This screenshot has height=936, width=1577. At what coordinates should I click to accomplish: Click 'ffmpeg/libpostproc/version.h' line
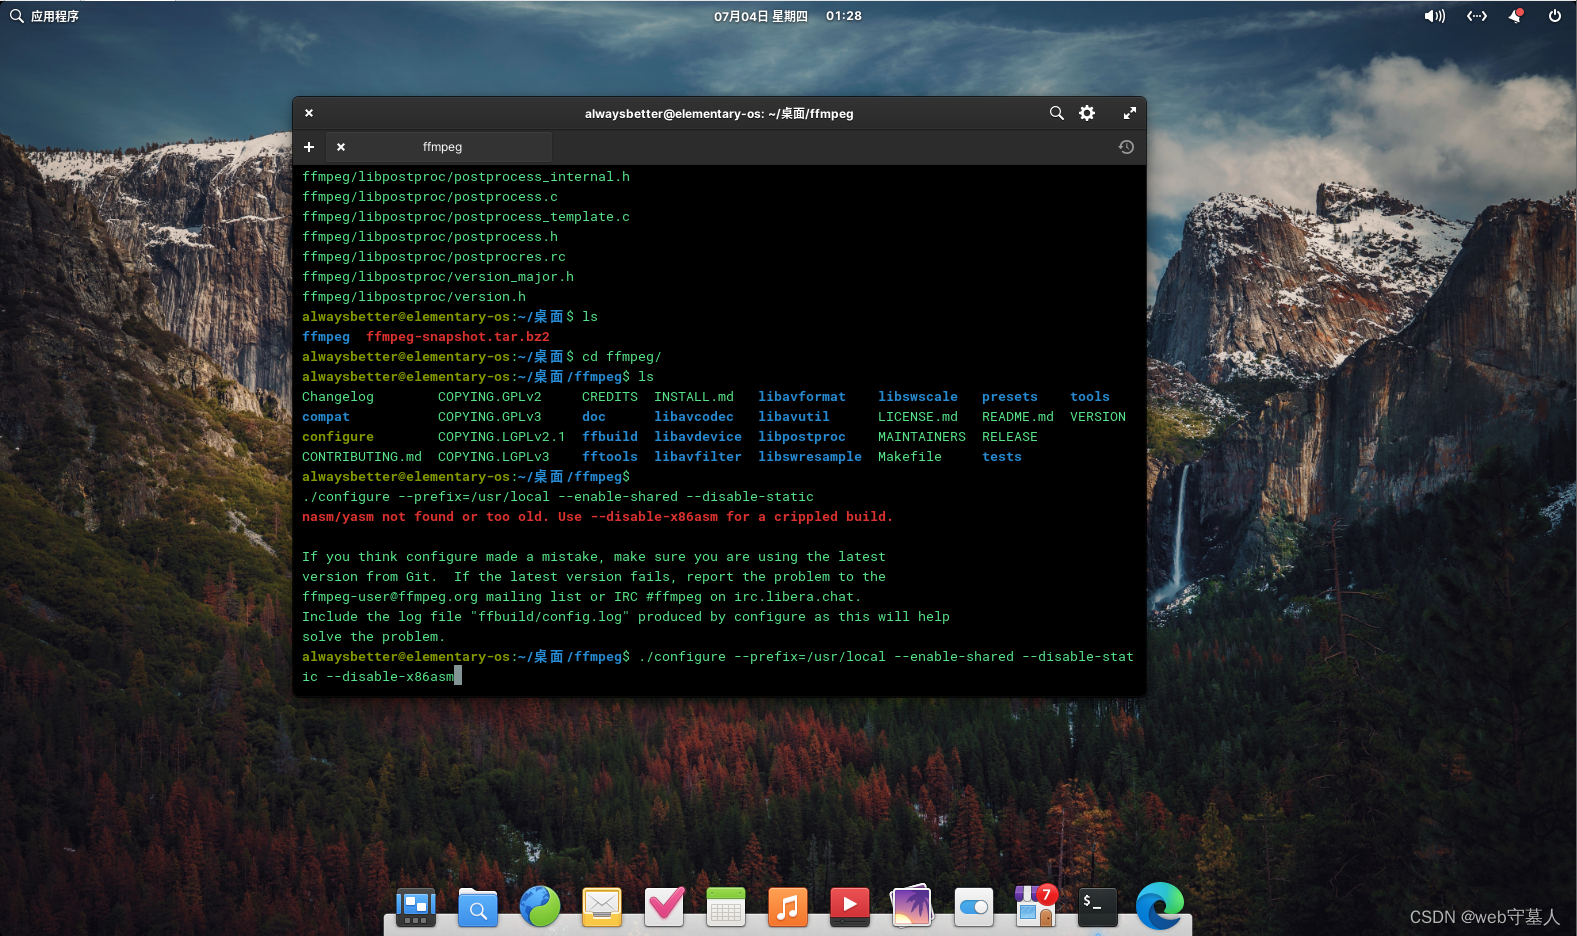414,297
